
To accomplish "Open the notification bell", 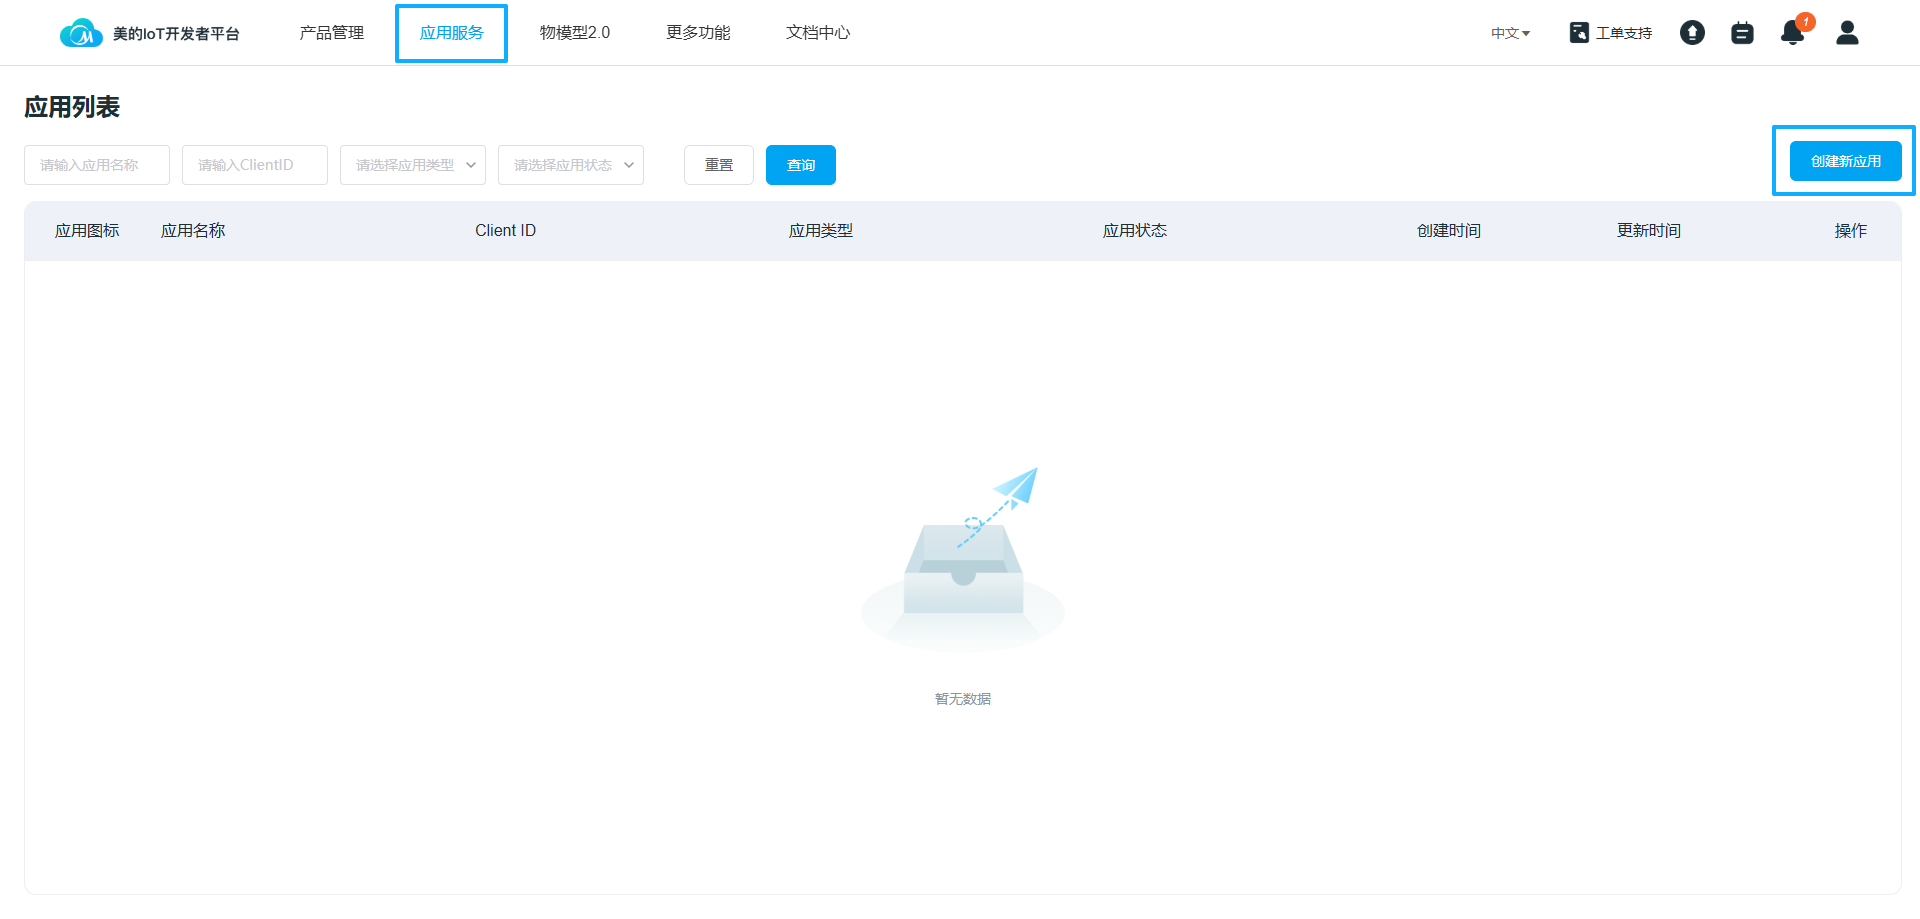I will 1792,33.
